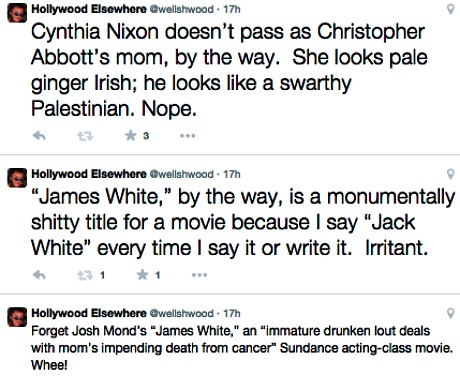Screen dimensions: 460x376
Task: Click location pin on Josh Mond tweet
Action: 450,313
